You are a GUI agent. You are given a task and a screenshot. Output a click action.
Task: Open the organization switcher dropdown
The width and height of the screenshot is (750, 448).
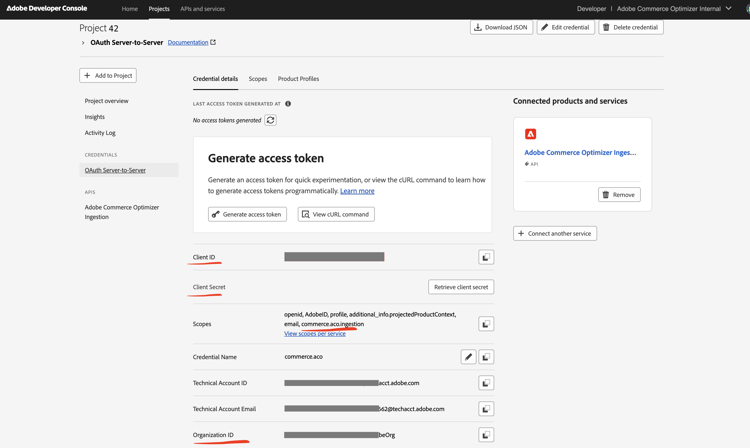coord(728,9)
